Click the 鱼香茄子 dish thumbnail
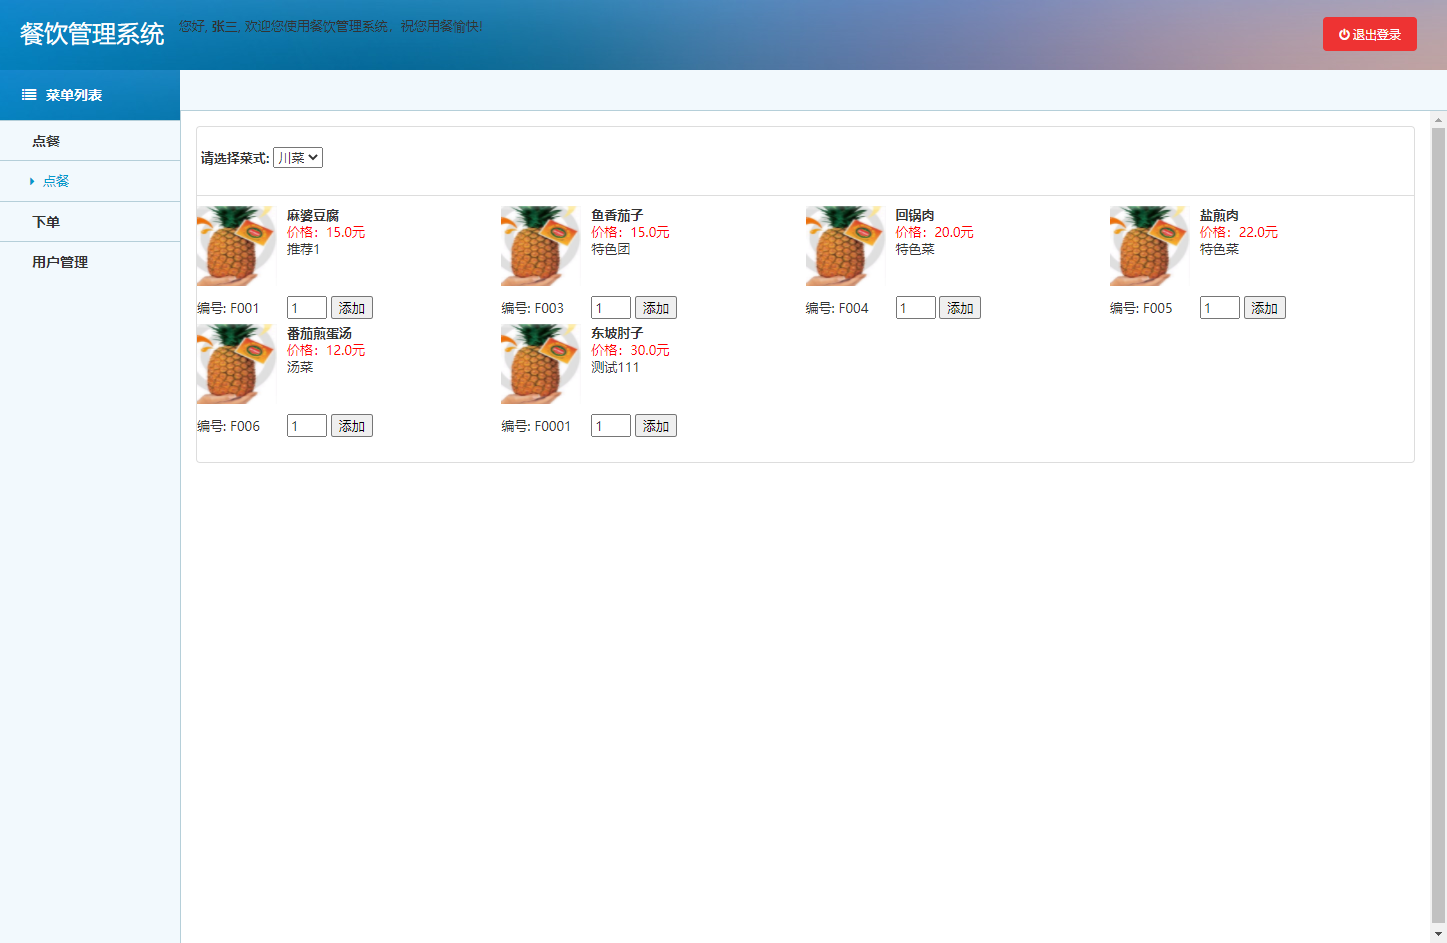1447x943 pixels. (x=541, y=246)
